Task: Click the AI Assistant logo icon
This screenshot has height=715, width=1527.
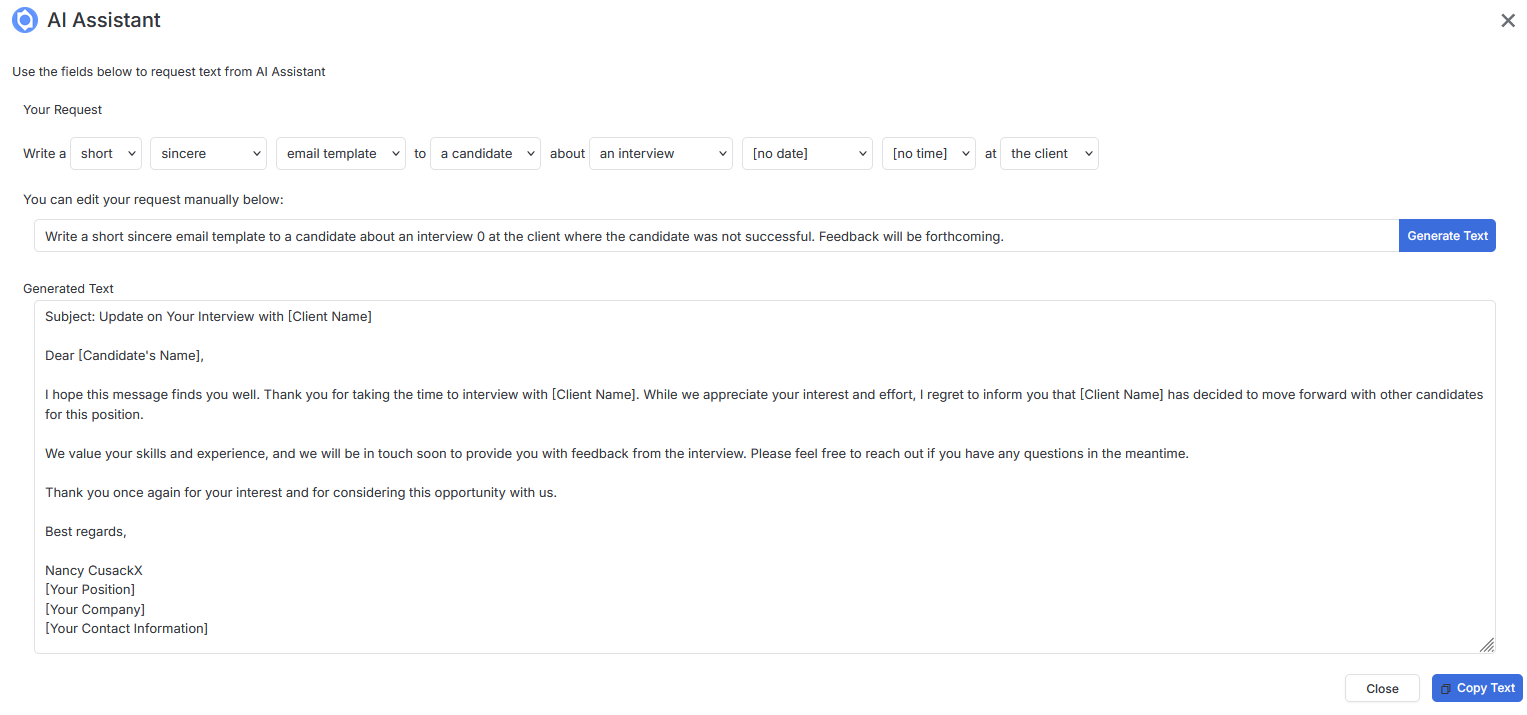Action: pos(24,20)
